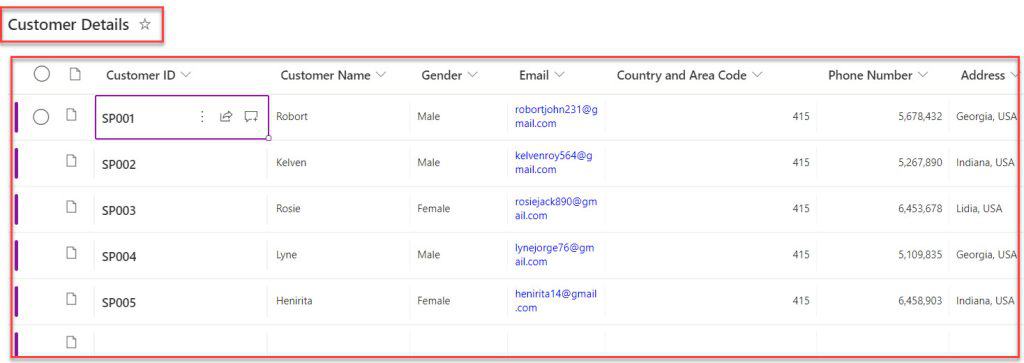Screen dimensions: 1024x363
Task: Click the customer name Henirita
Action: point(294,301)
